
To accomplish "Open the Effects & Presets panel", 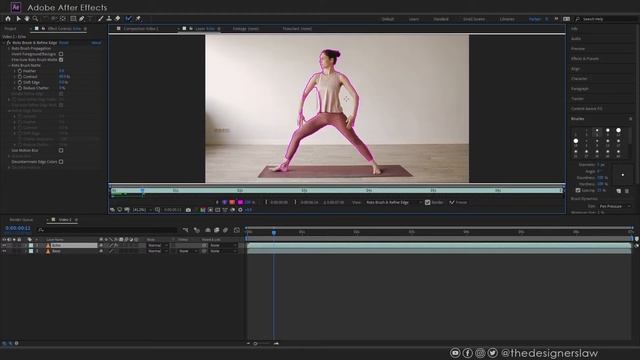I will pos(585,59).
